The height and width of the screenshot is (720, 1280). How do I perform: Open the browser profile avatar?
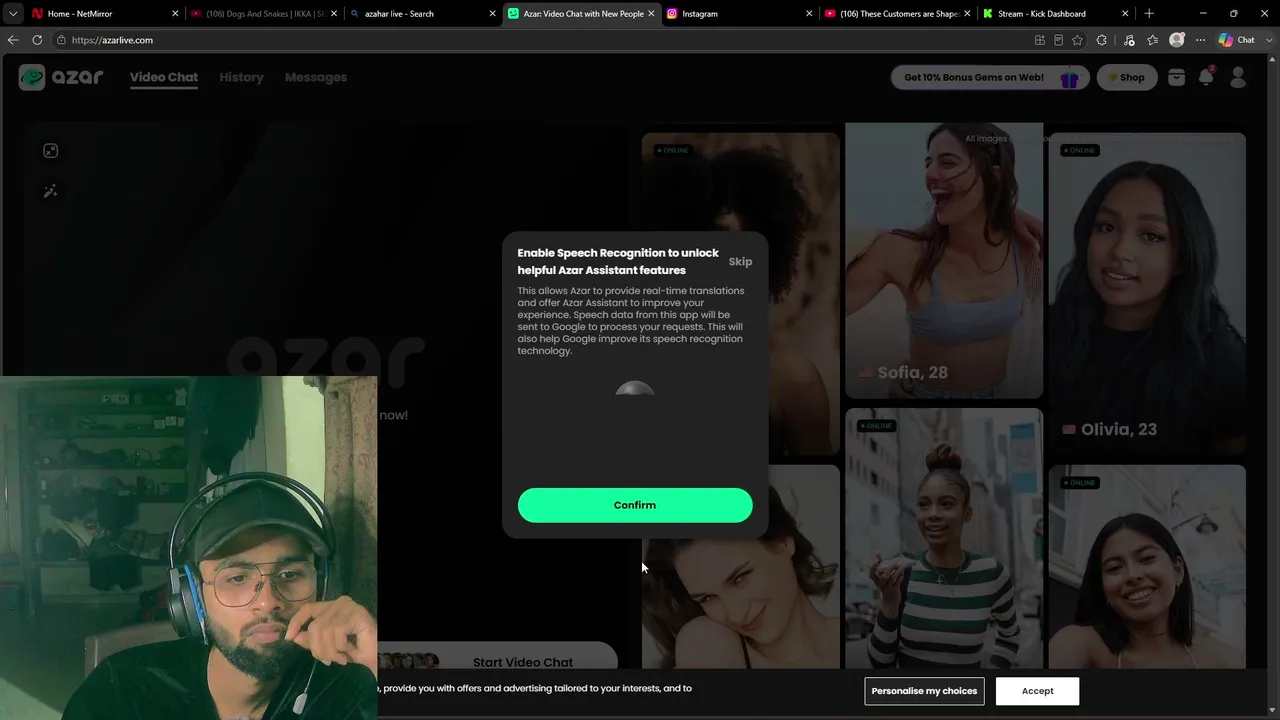click(1177, 40)
